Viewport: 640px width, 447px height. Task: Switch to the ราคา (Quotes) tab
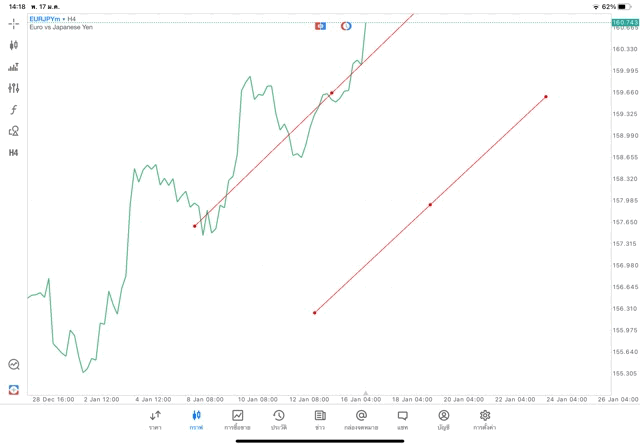(x=155, y=419)
